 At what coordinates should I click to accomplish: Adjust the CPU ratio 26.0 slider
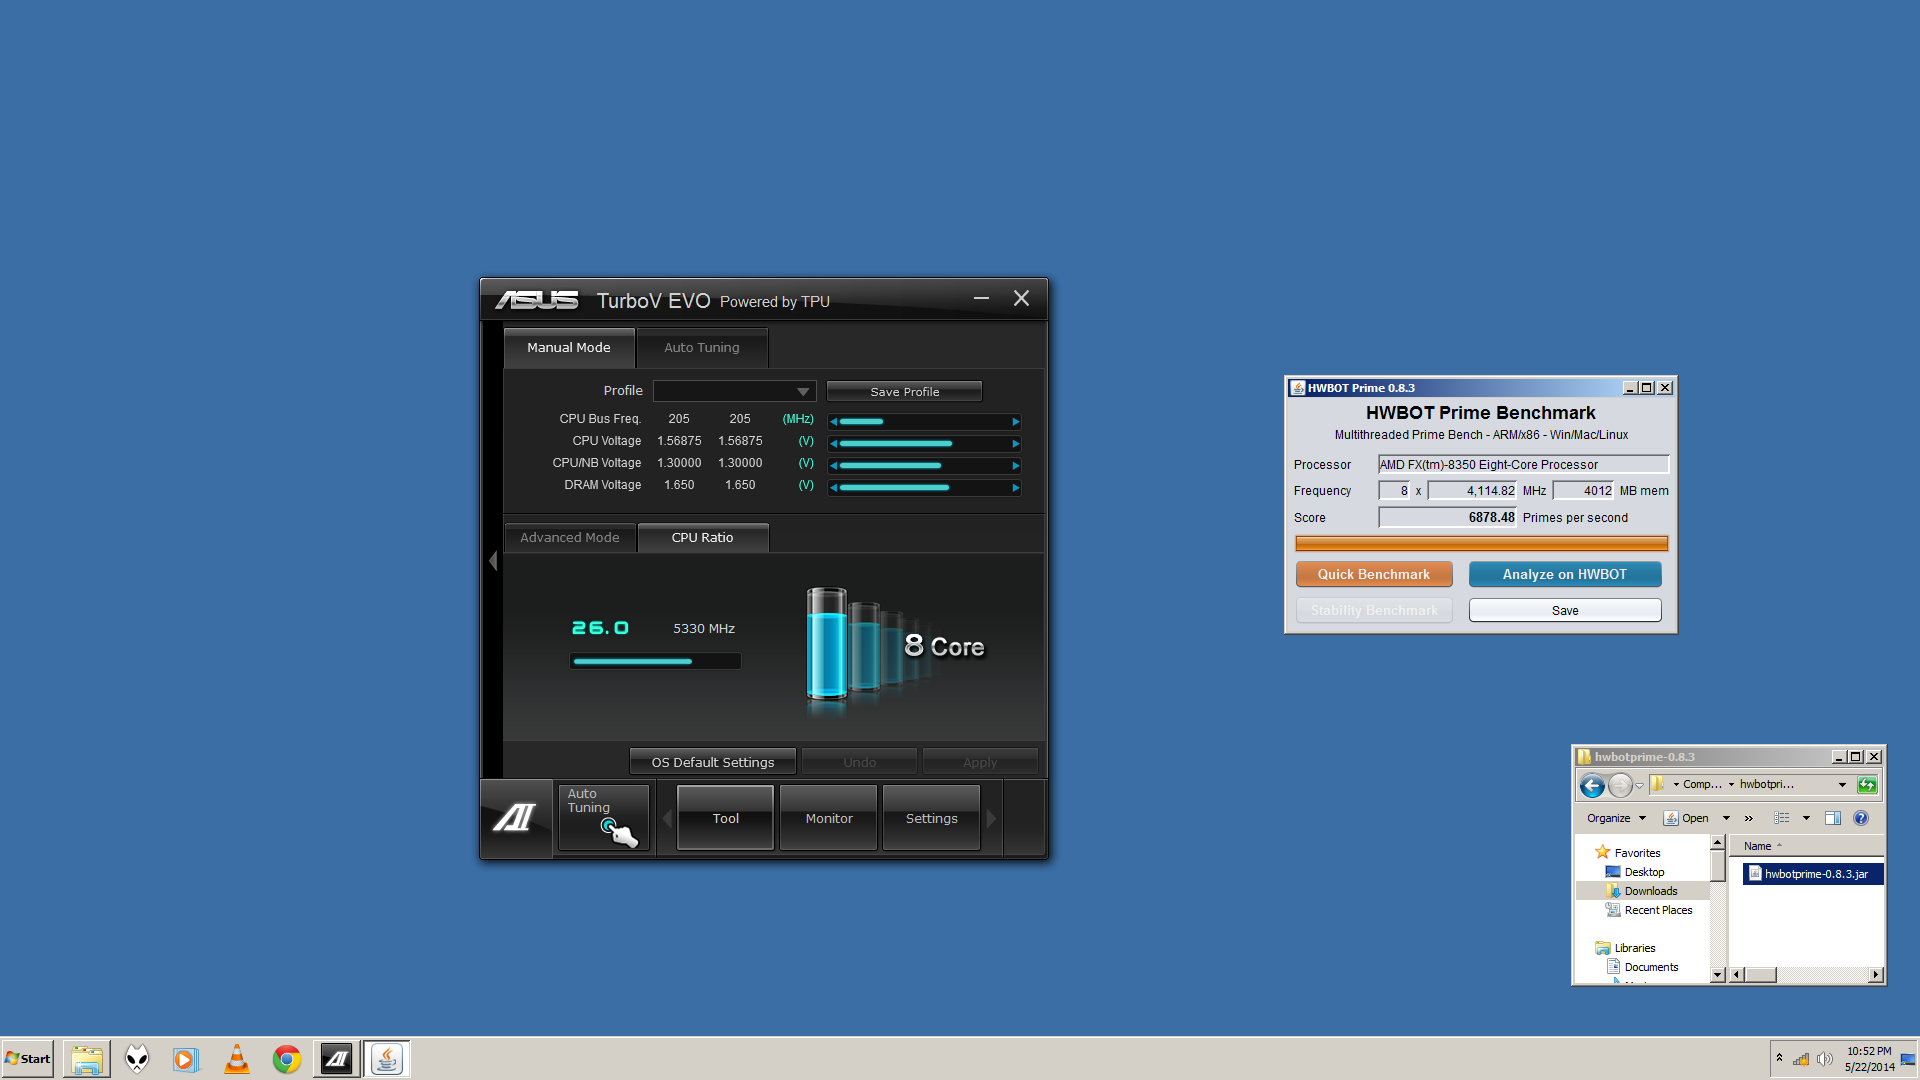click(x=655, y=661)
